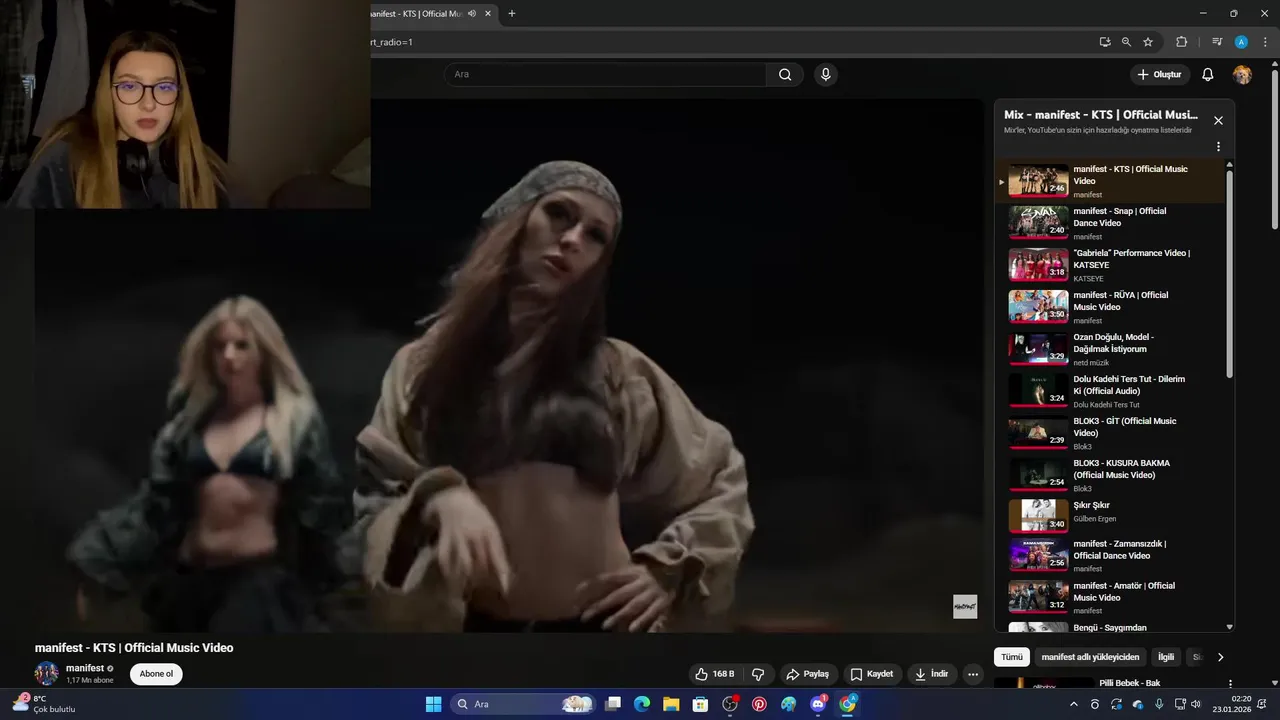The width and height of the screenshot is (1280, 720).
Task: Bookmark this page with the star icon
Action: [x=1148, y=42]
